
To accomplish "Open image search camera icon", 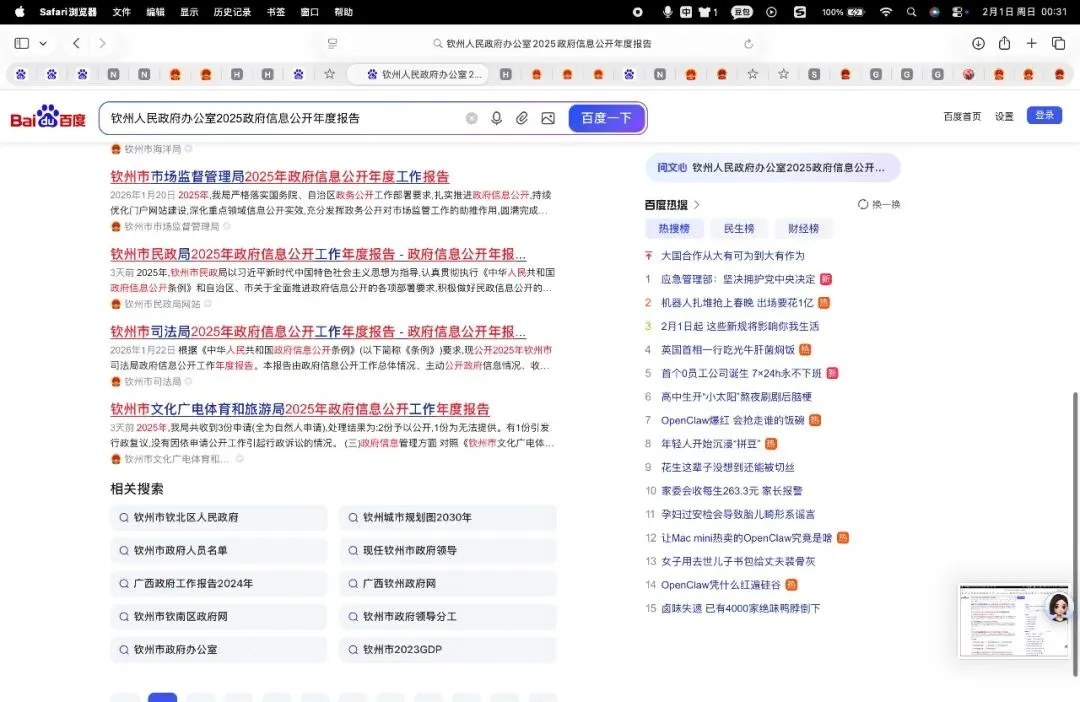I will pyautogui.click(x=548, y=118).
